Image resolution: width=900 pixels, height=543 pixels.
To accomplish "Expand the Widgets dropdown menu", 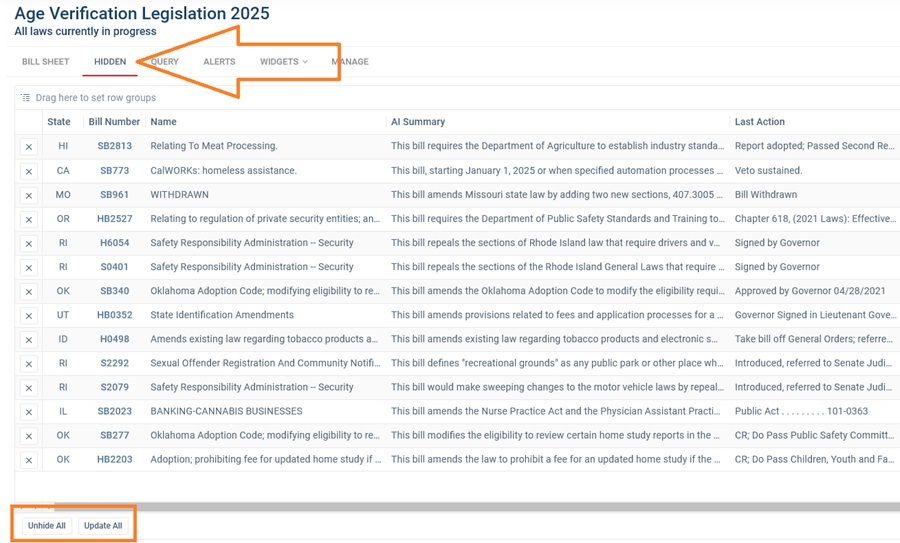I will (x=283, y=62).
